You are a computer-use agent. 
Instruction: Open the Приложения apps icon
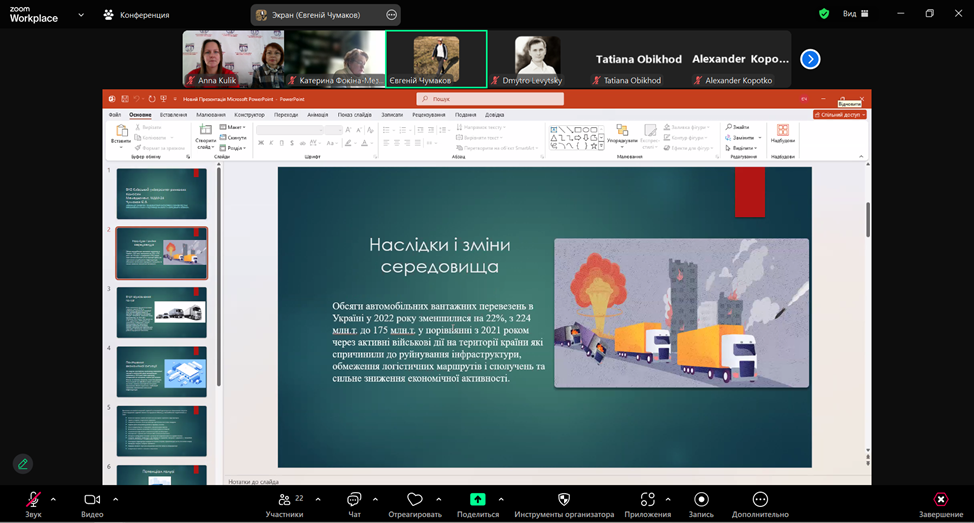click(647, 500)
